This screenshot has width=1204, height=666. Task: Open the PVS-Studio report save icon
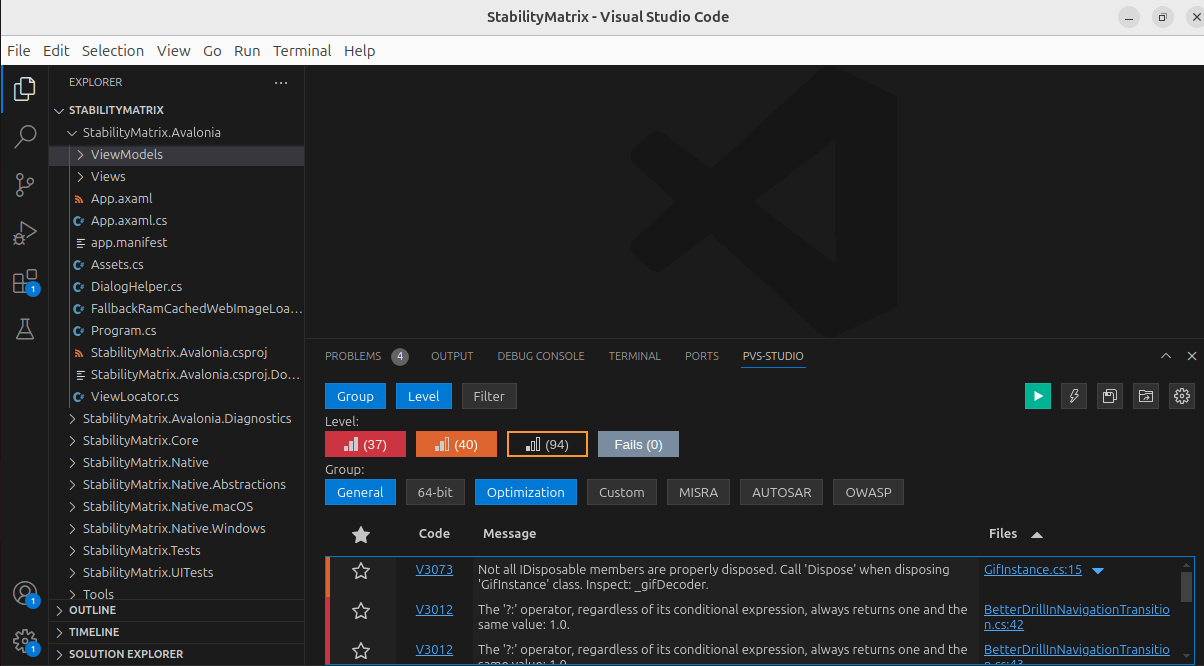1109,396
